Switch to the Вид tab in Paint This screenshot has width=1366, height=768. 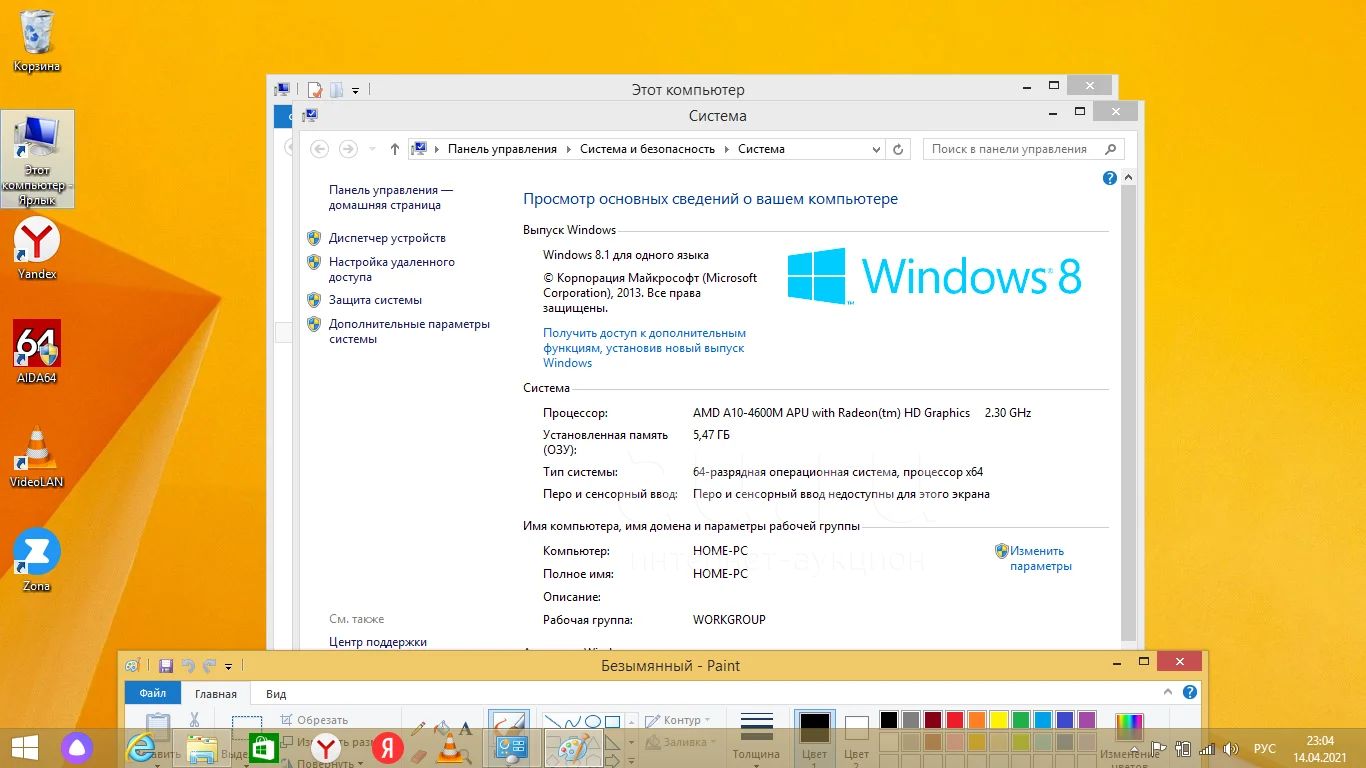click(276, 693)
